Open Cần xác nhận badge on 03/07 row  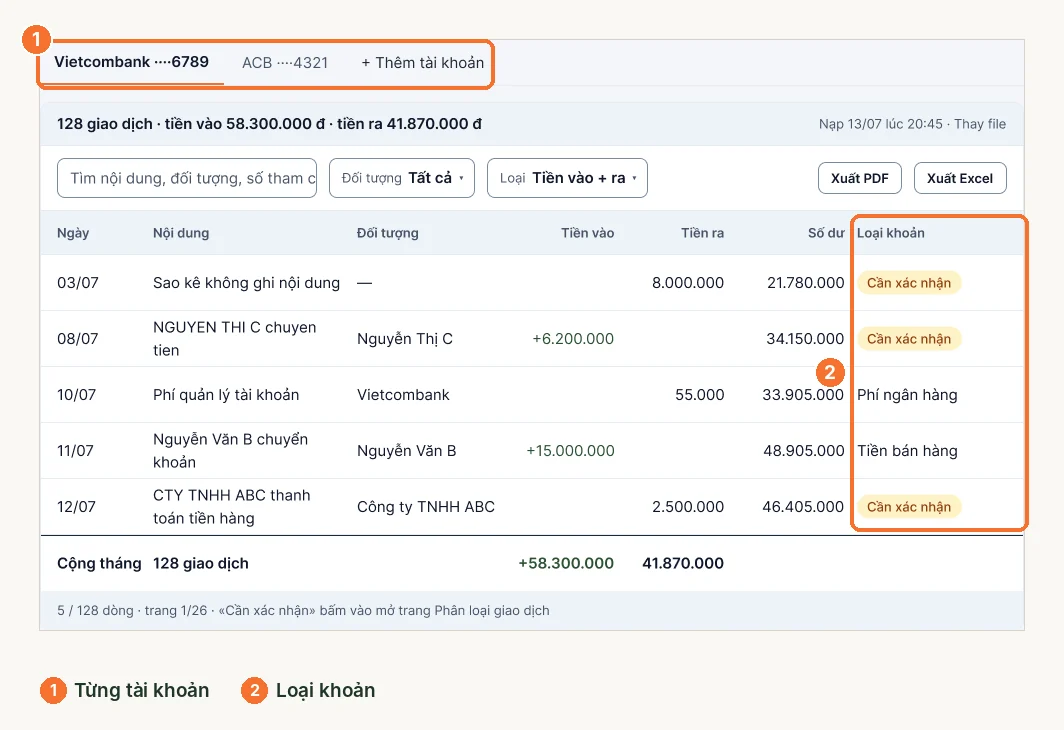[x=909, y=283]
